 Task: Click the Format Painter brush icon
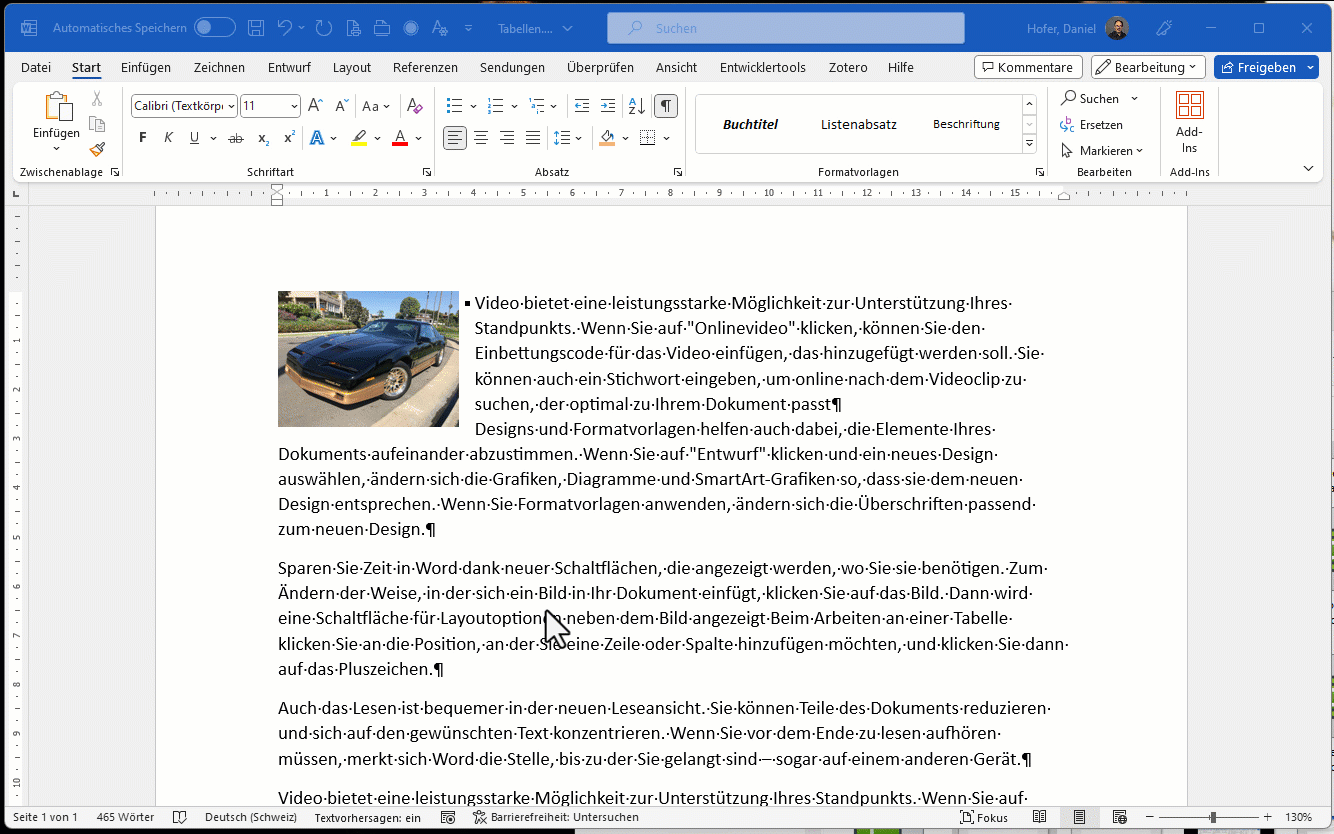(97, 150)
